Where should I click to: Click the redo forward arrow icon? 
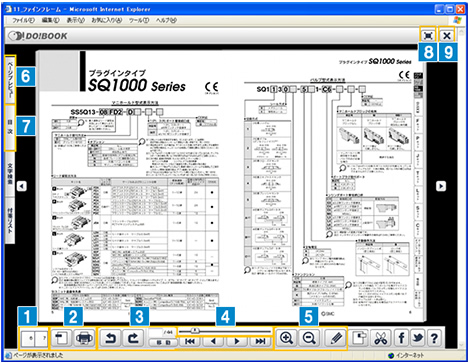click(x=133, y=338)
